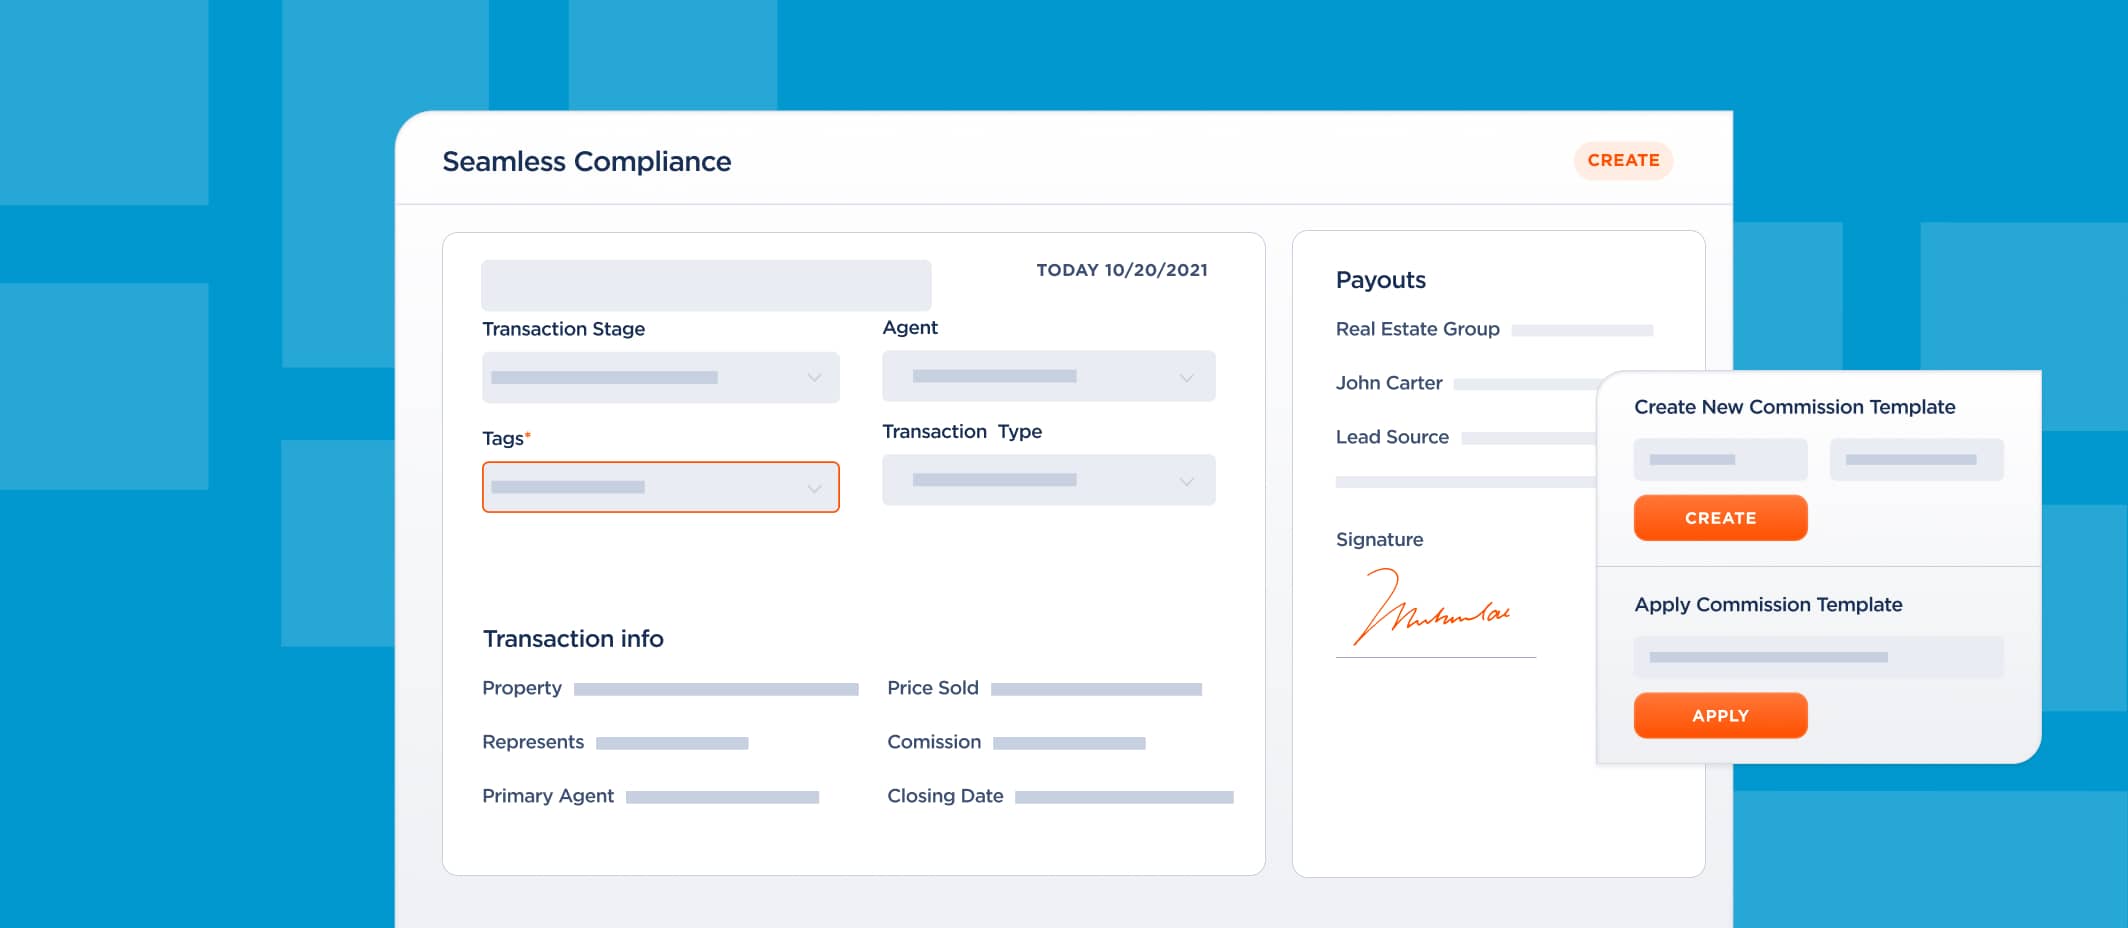
Task: Select the Apply Commission Template input field
Action: tap(1818, 657)
